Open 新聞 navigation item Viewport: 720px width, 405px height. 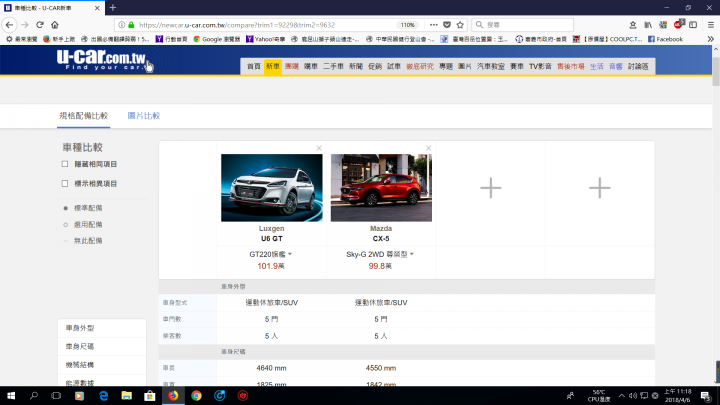click(x=356, y=66)
